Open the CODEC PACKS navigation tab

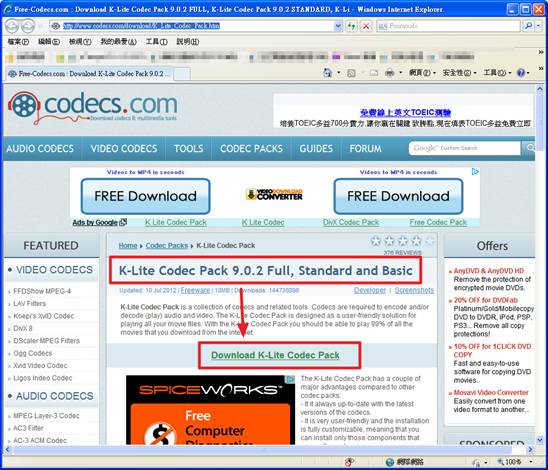coord(251,149)
